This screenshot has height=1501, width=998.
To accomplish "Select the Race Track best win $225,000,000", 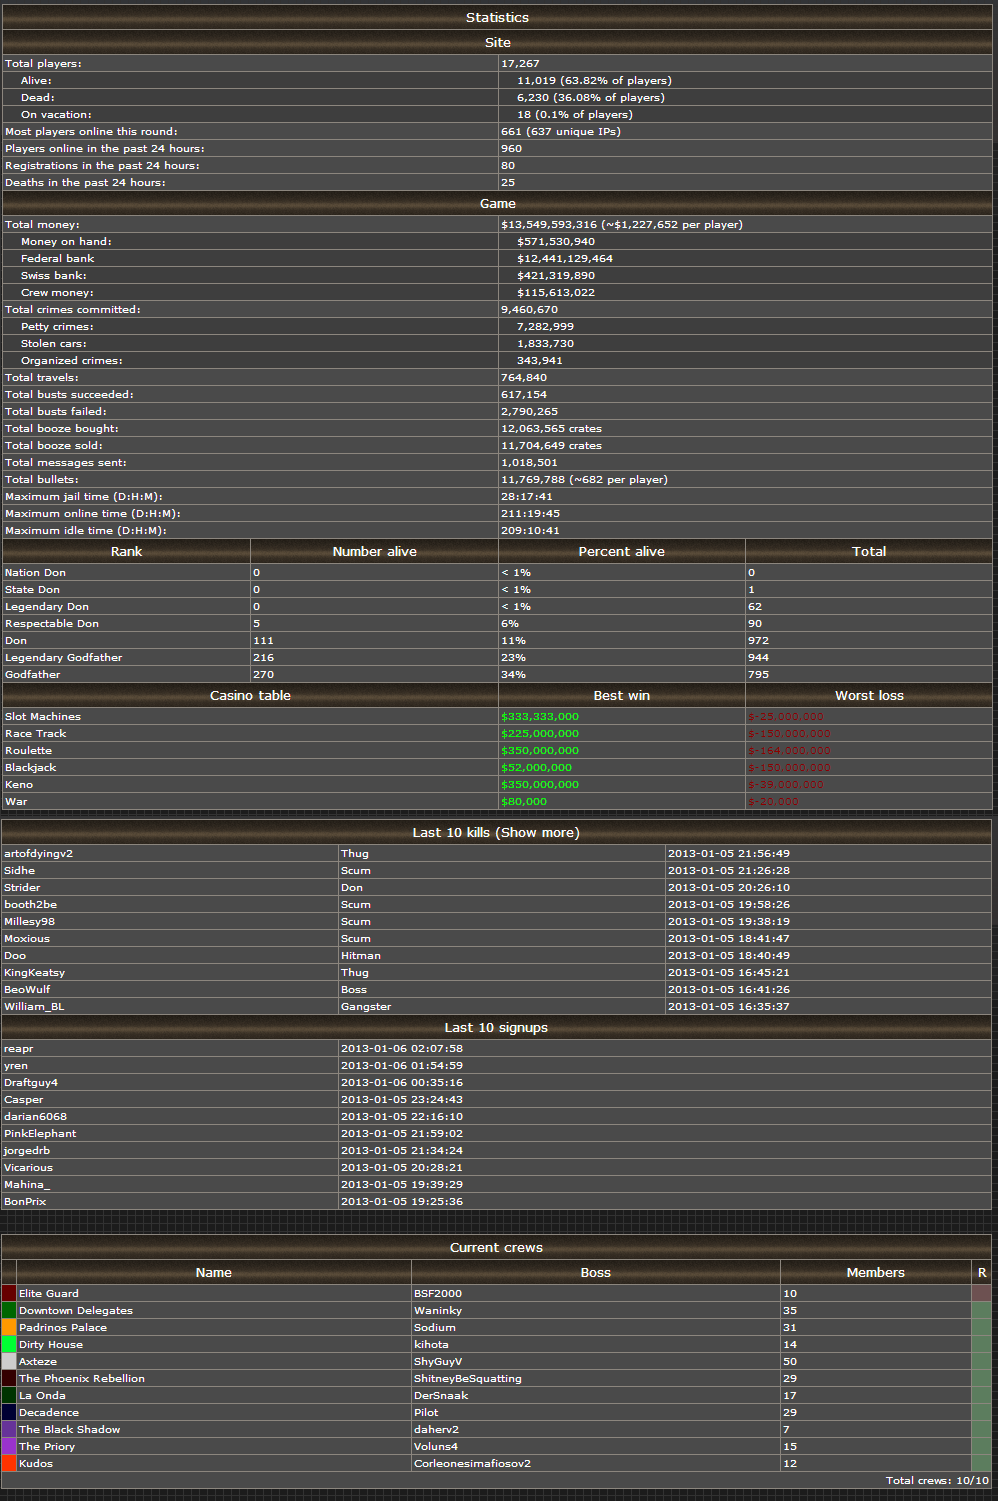I will (x=540, y=733).
